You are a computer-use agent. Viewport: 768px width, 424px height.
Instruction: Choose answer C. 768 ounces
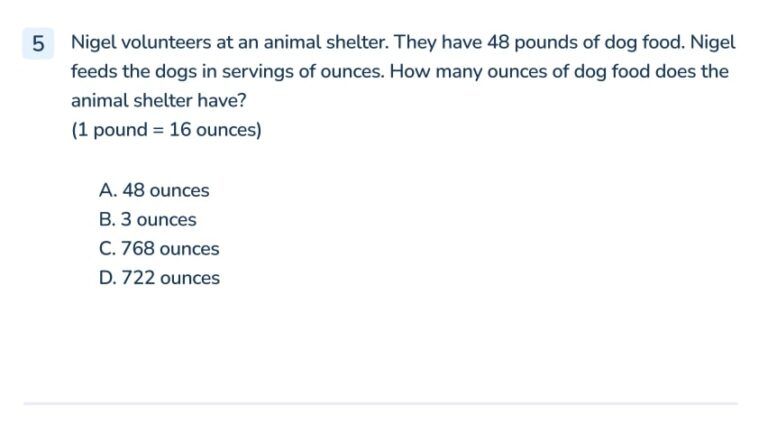[159, 248]
